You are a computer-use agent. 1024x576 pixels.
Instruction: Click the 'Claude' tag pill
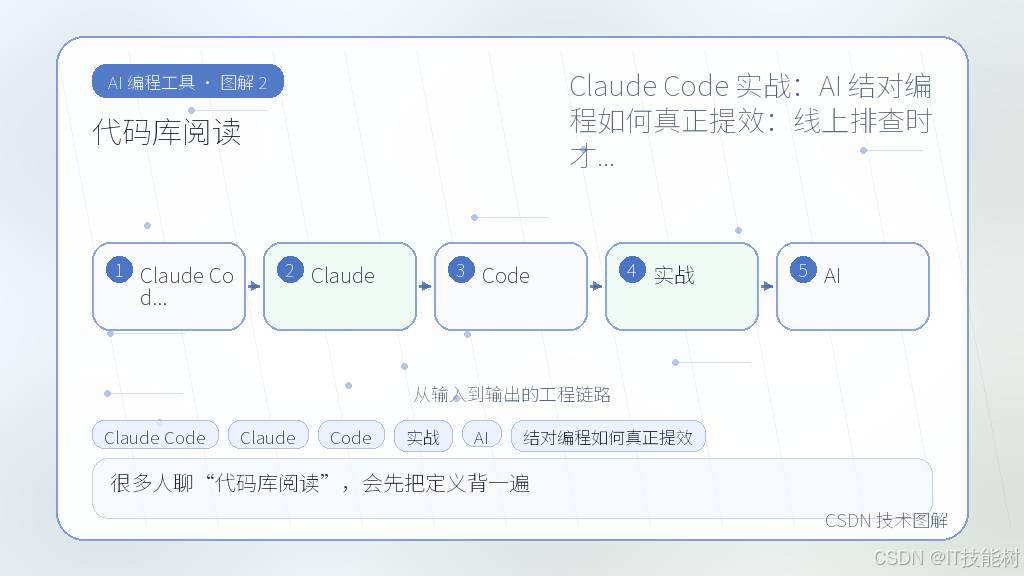268,437
